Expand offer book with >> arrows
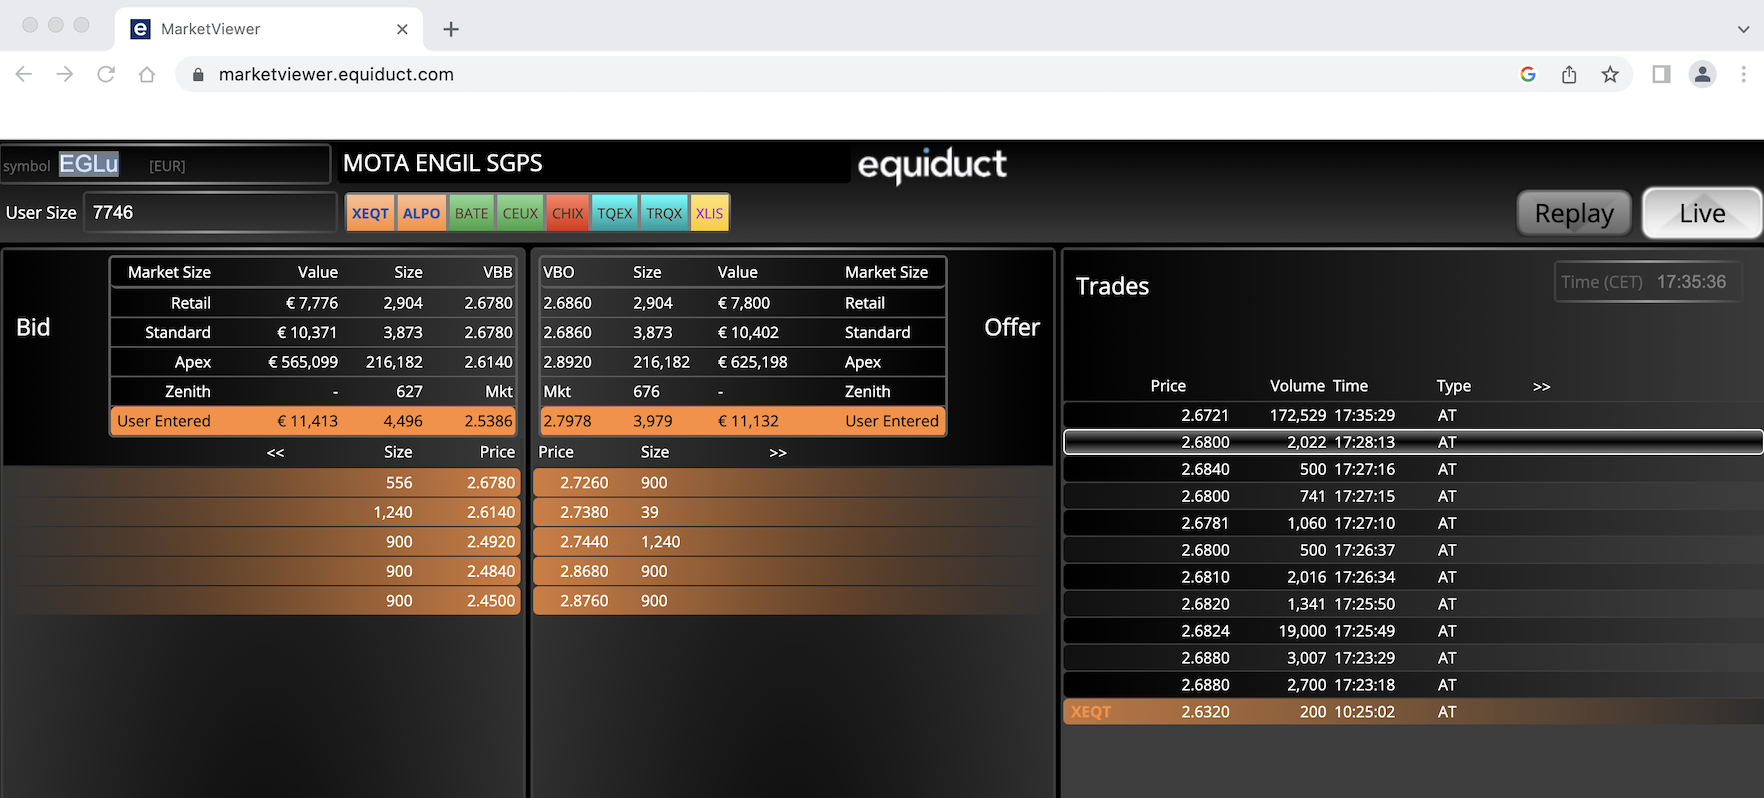Screen dimensions: 1764x798 click(778, 453)
